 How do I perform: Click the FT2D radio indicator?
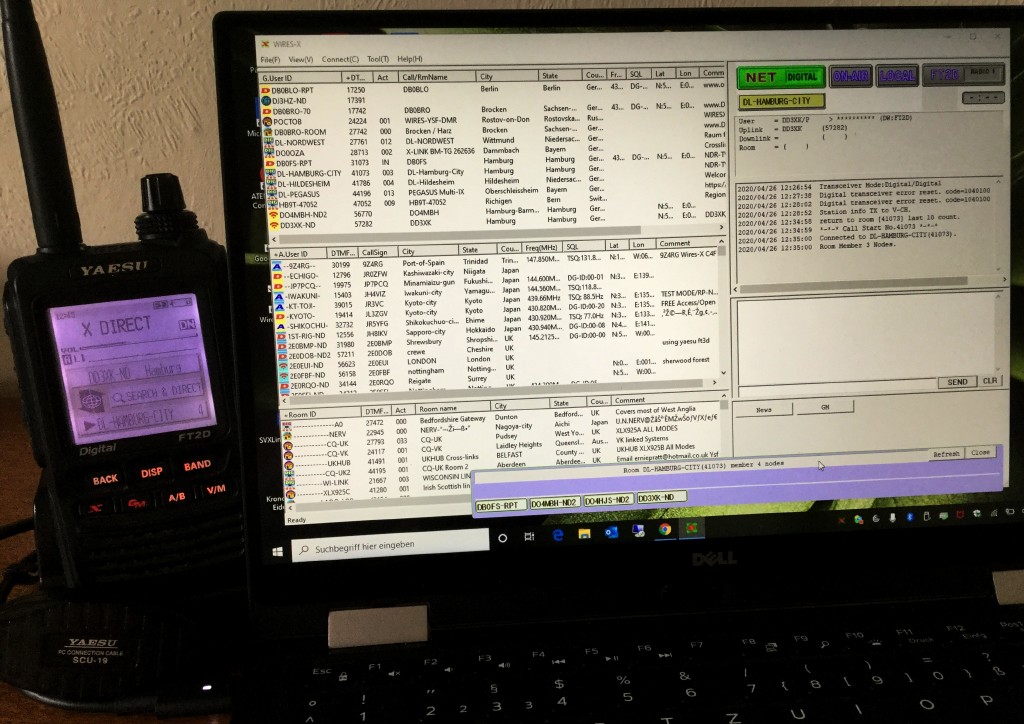pyautogui.click(x=963, y=74)
